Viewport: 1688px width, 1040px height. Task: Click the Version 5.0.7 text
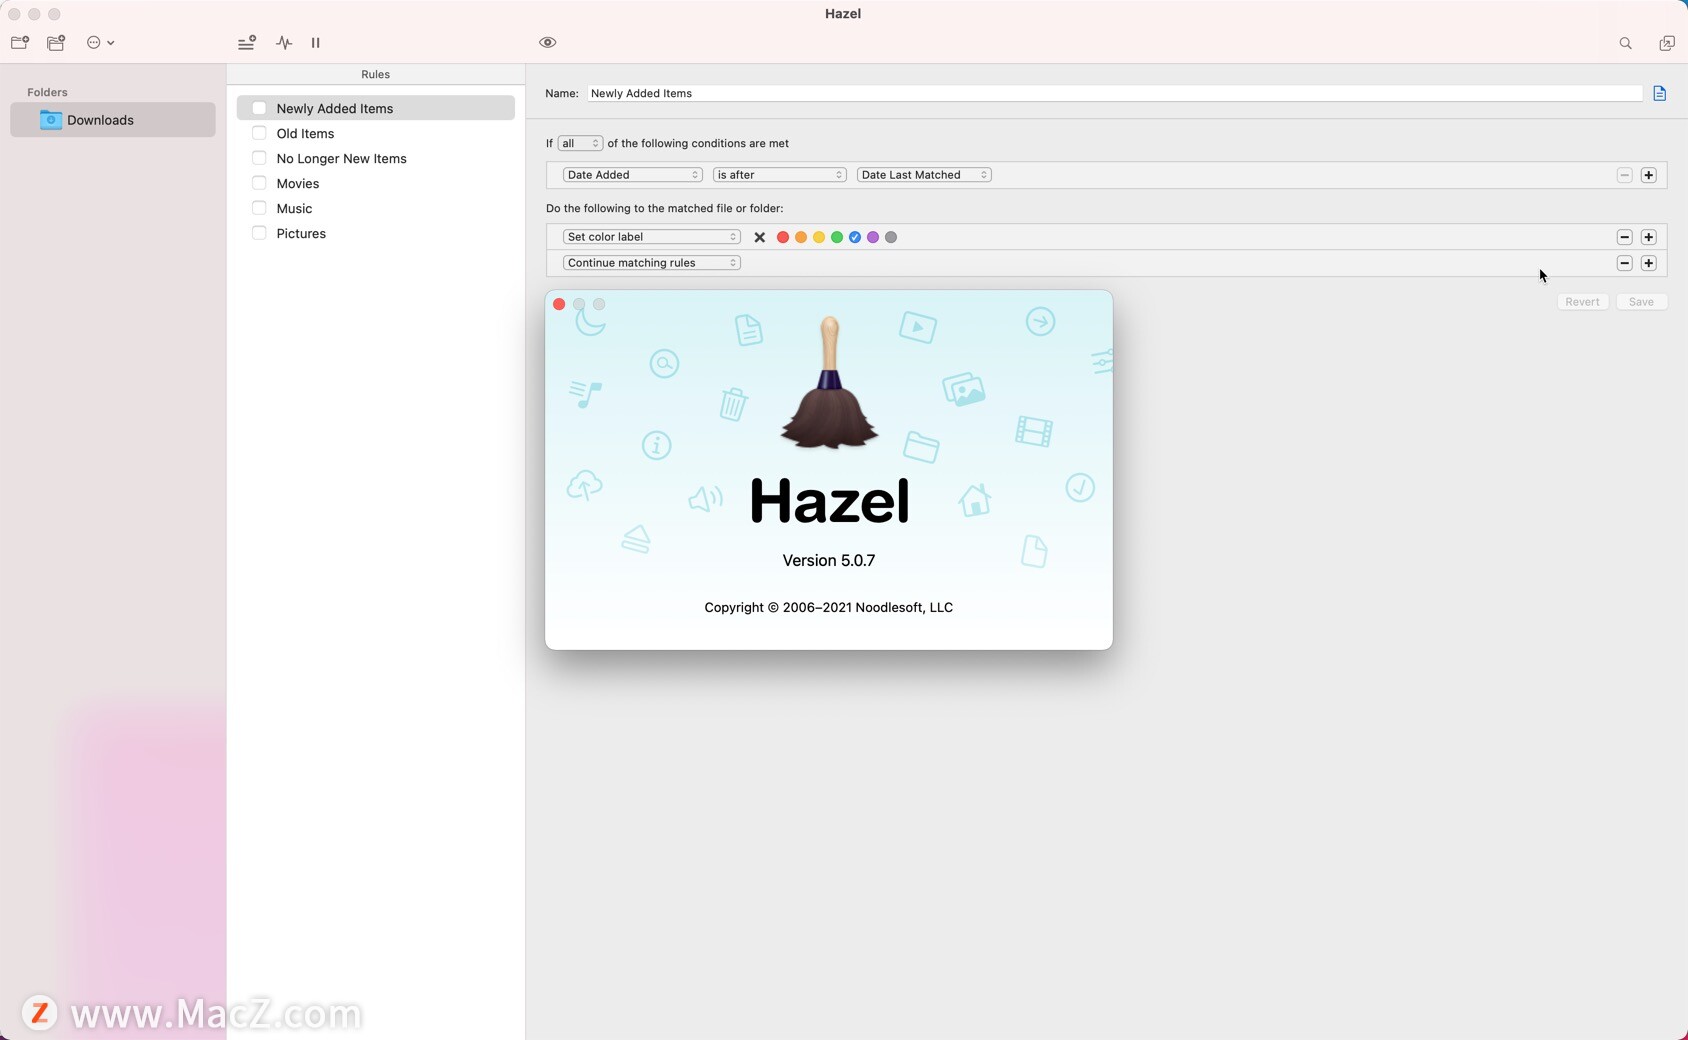(829, 561)
